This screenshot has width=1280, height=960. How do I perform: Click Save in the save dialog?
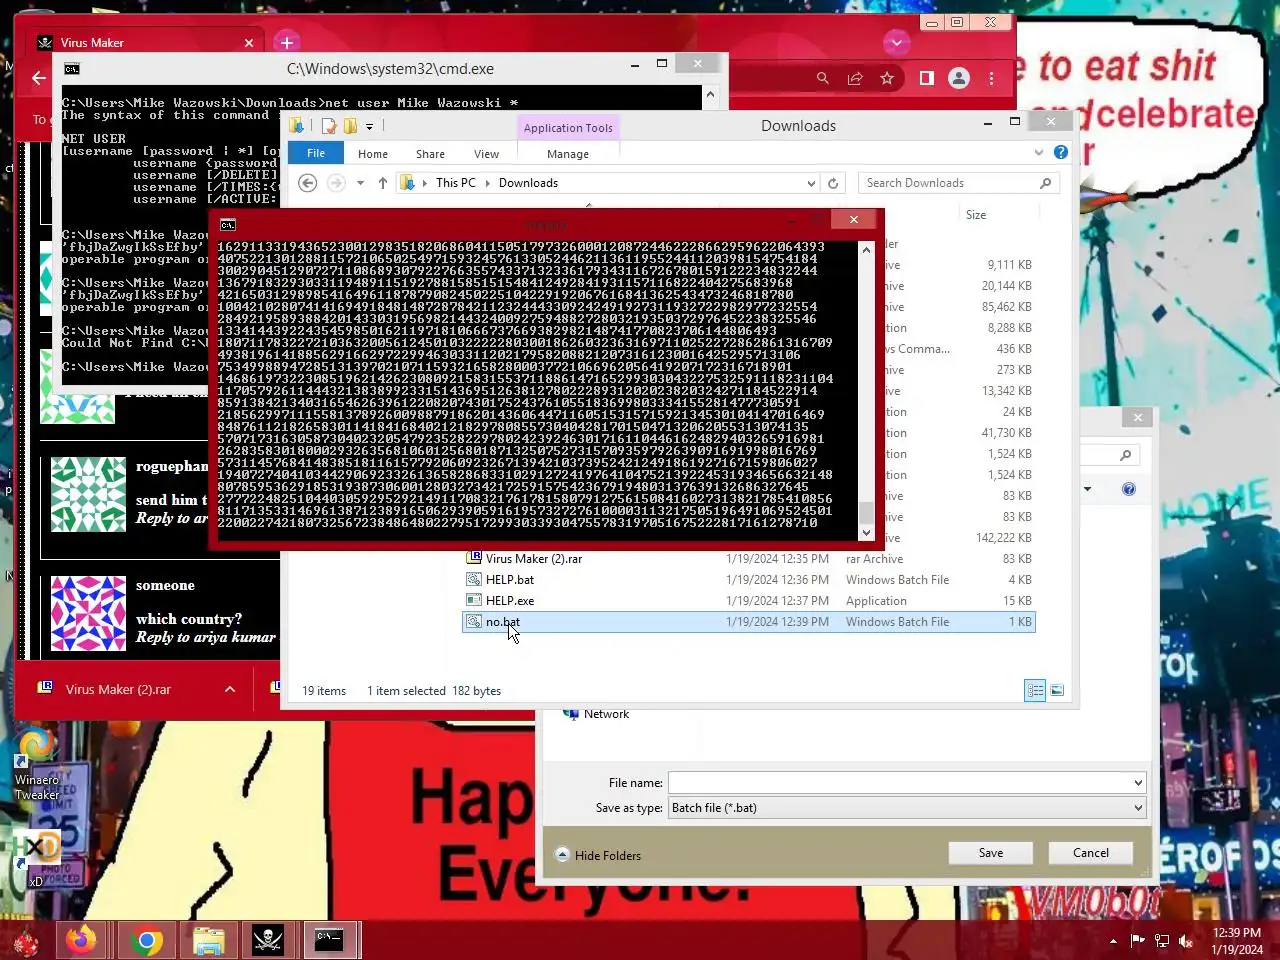991,853
